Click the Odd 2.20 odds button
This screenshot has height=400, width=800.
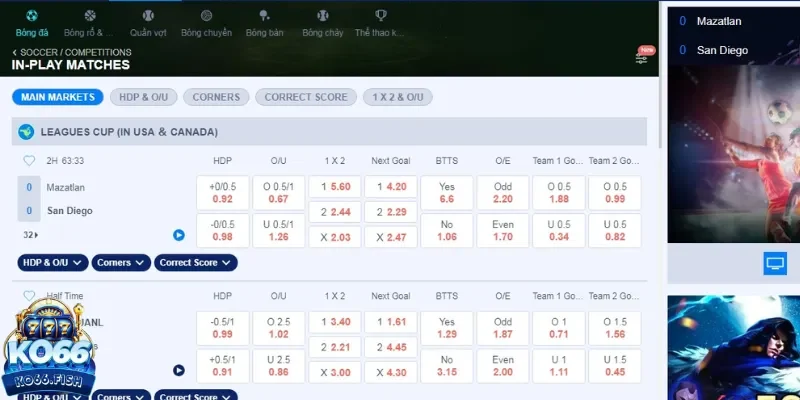[502, 192]
